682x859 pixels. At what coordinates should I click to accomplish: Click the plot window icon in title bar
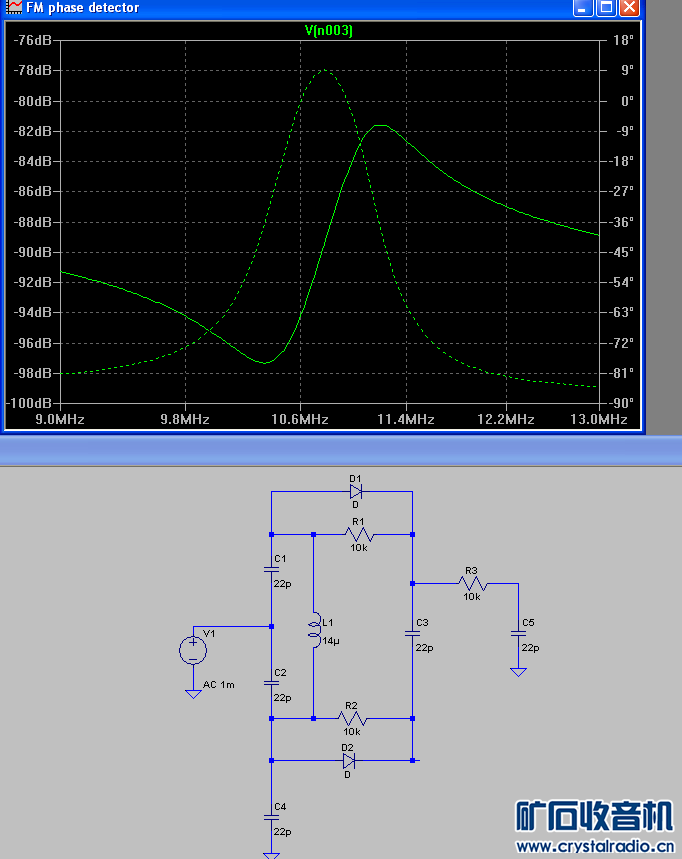pos(13,7)
